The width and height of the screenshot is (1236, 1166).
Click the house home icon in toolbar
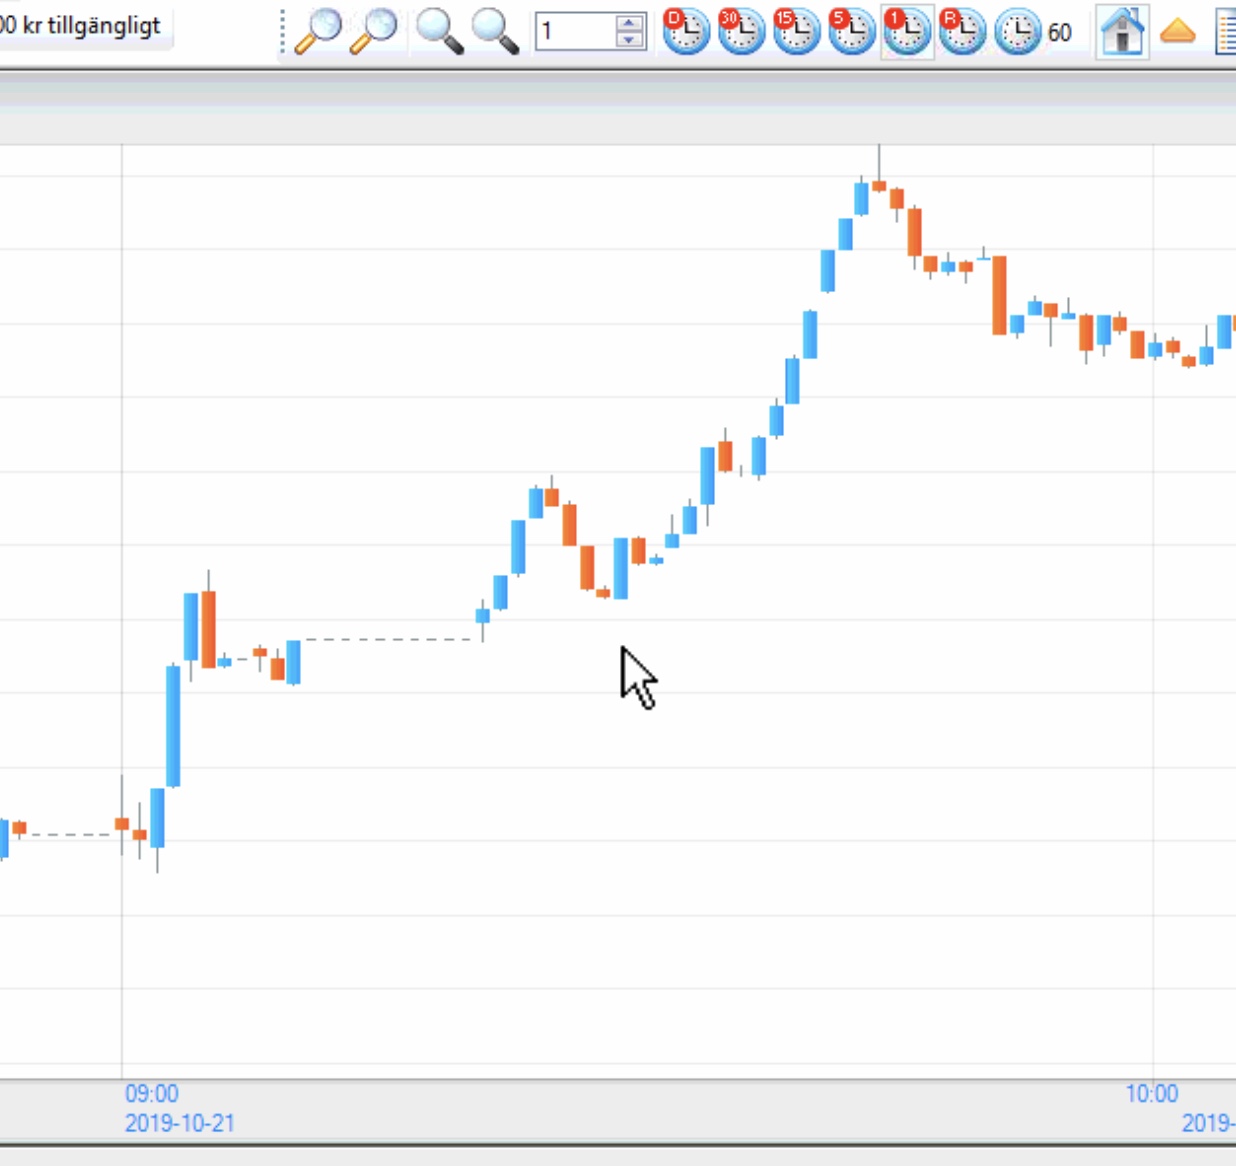pos(1122,32)
